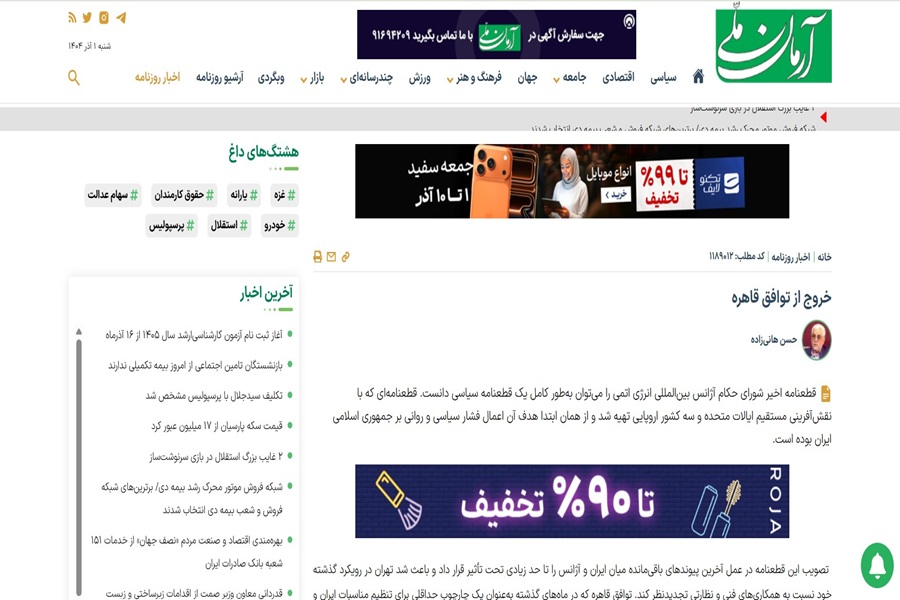The image size is (900, 600).
Task: Open the Instagram page icon
Action: (x=104, y=18)
